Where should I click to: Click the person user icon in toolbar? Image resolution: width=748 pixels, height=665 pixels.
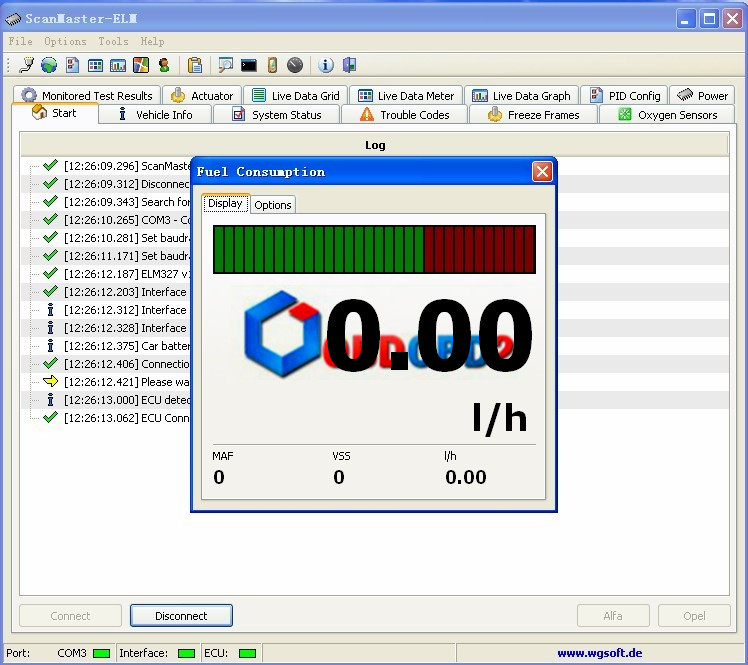[164, 65]
